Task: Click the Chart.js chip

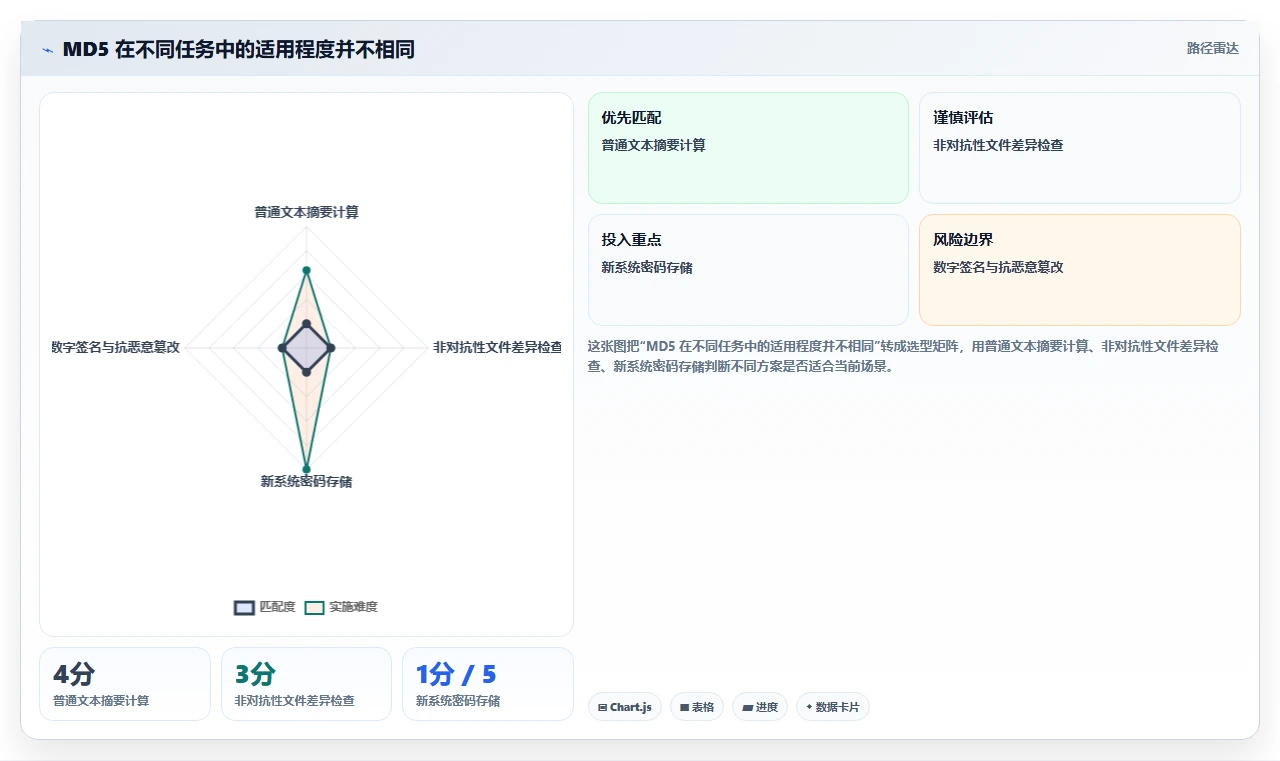Action: 625,707
